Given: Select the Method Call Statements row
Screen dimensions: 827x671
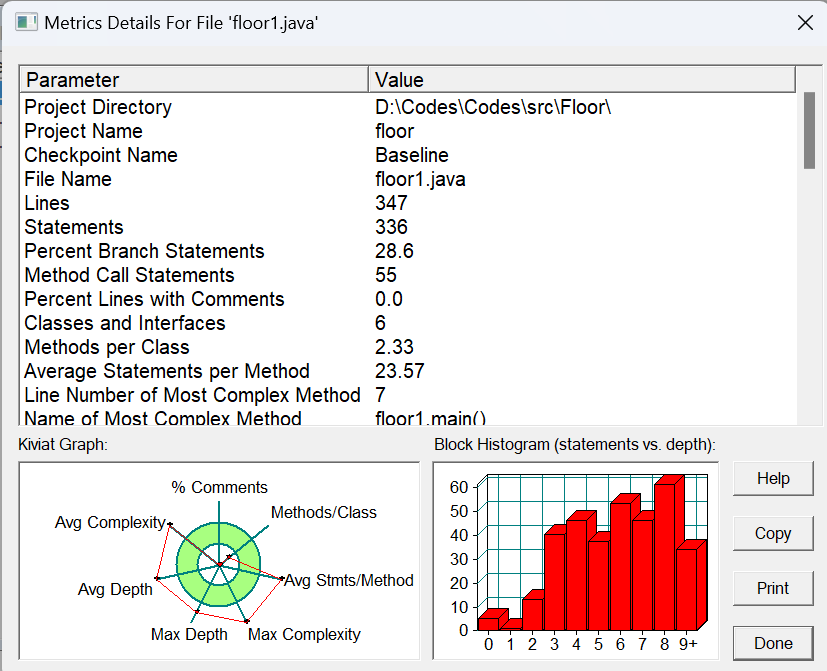Looking at the screenshot, I should (x=408, y=275).
